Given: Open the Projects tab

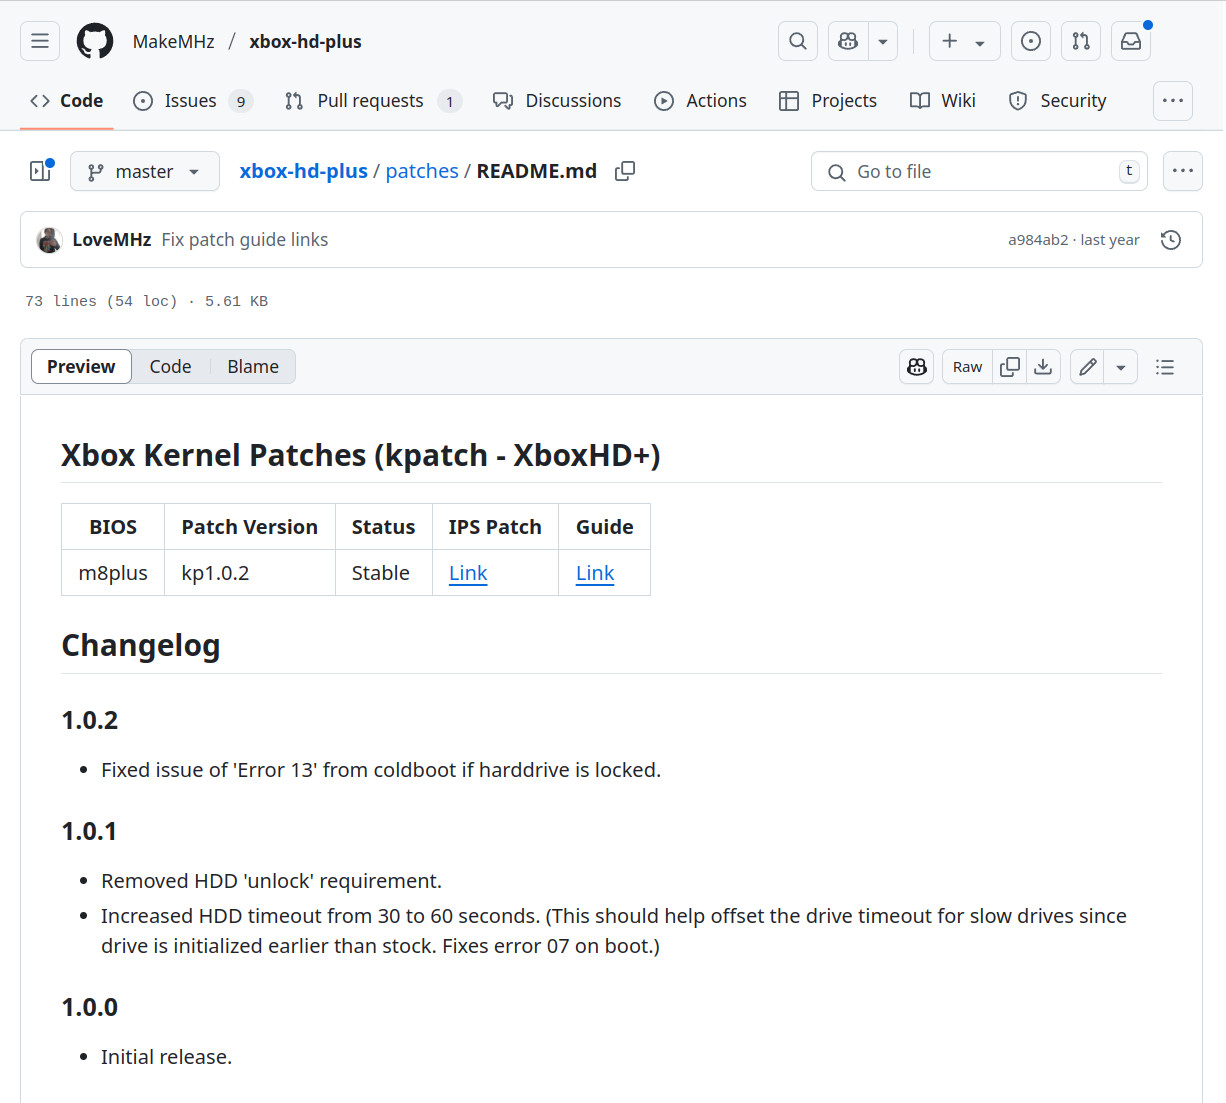Looking at the screenshot, I should (x=828, y=101).
